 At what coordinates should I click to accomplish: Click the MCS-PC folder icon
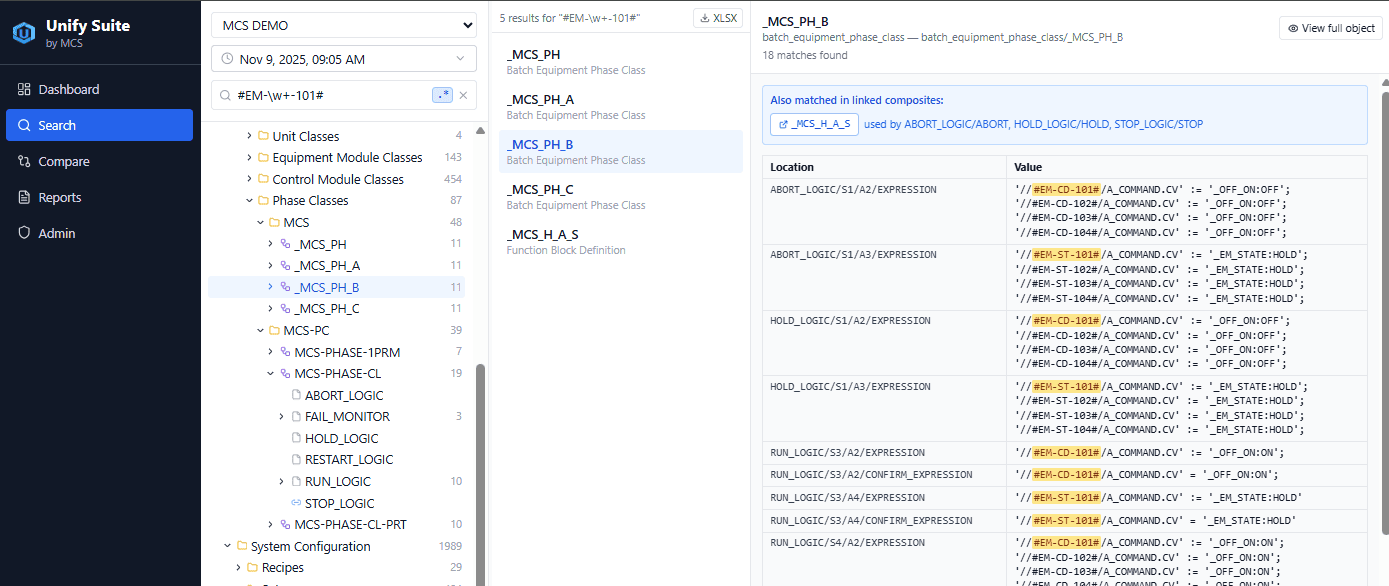(274, 330)
